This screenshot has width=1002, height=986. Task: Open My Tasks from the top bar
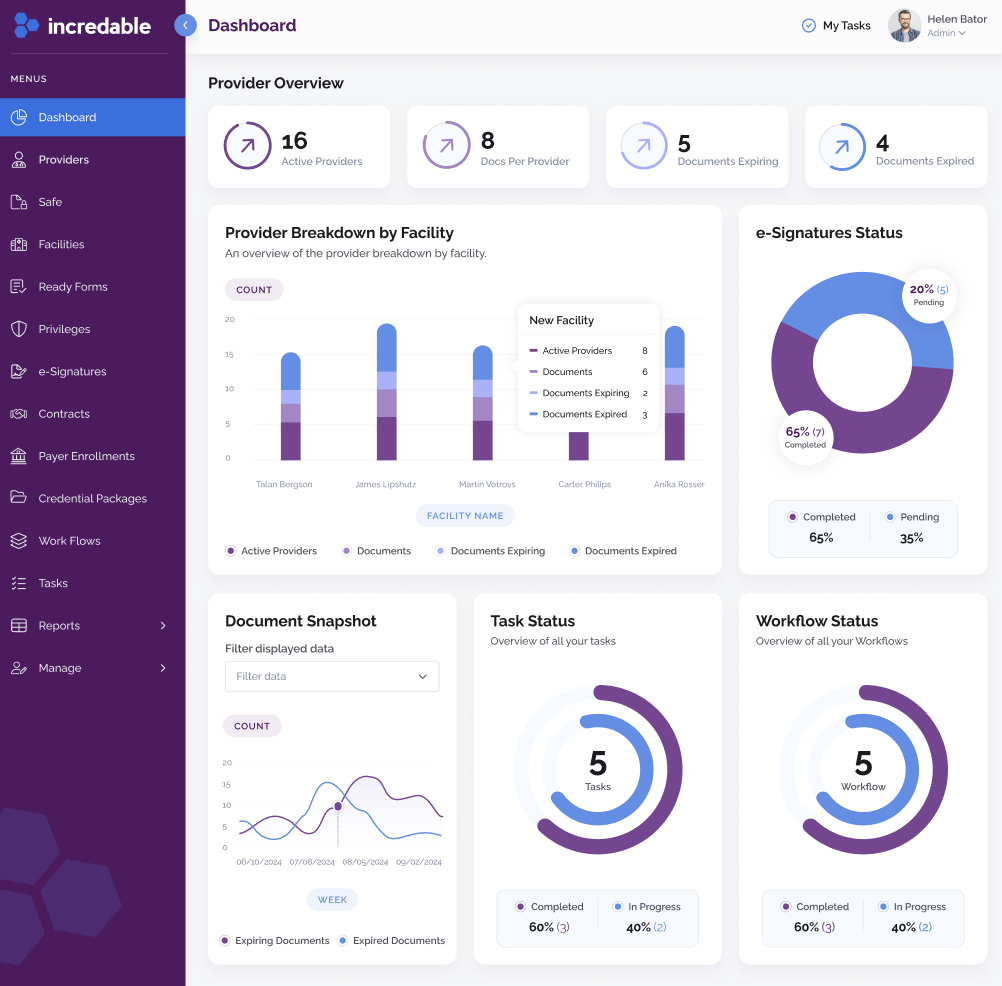point(836,25)
